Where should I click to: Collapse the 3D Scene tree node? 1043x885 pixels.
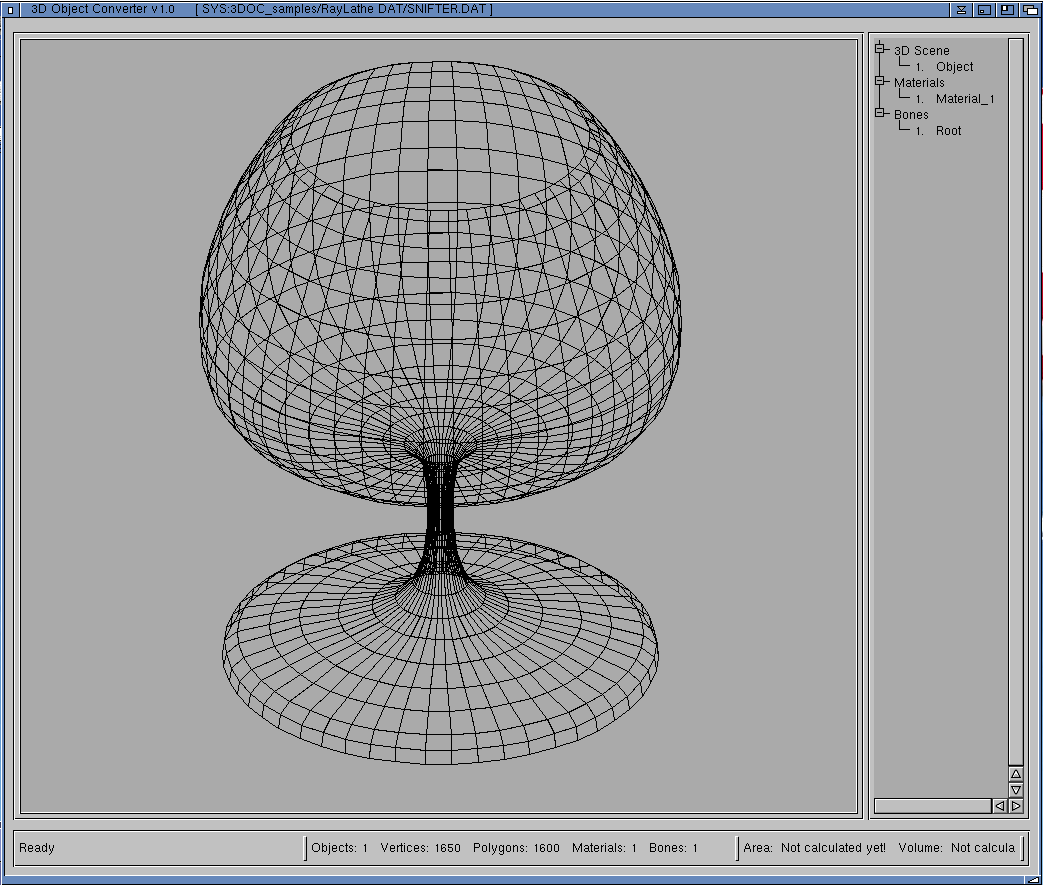(881, 49)
